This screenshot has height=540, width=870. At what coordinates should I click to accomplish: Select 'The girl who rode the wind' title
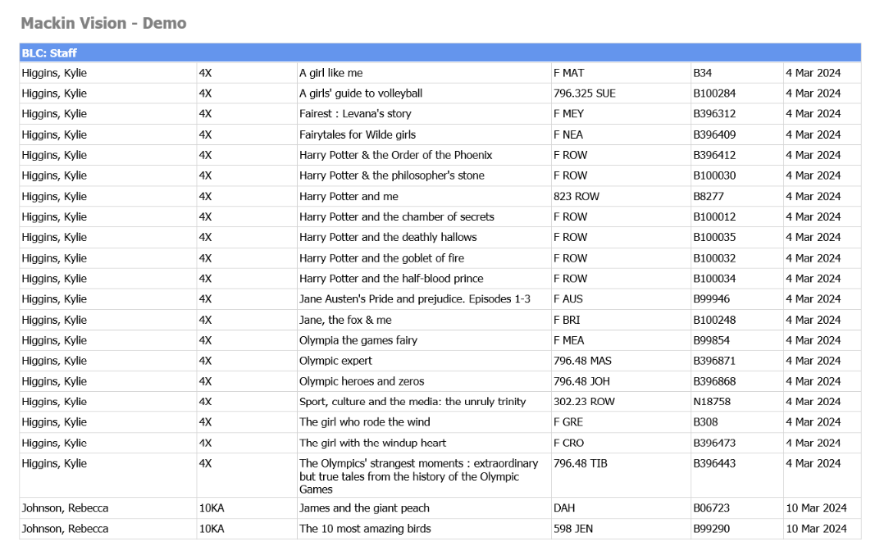365,422
